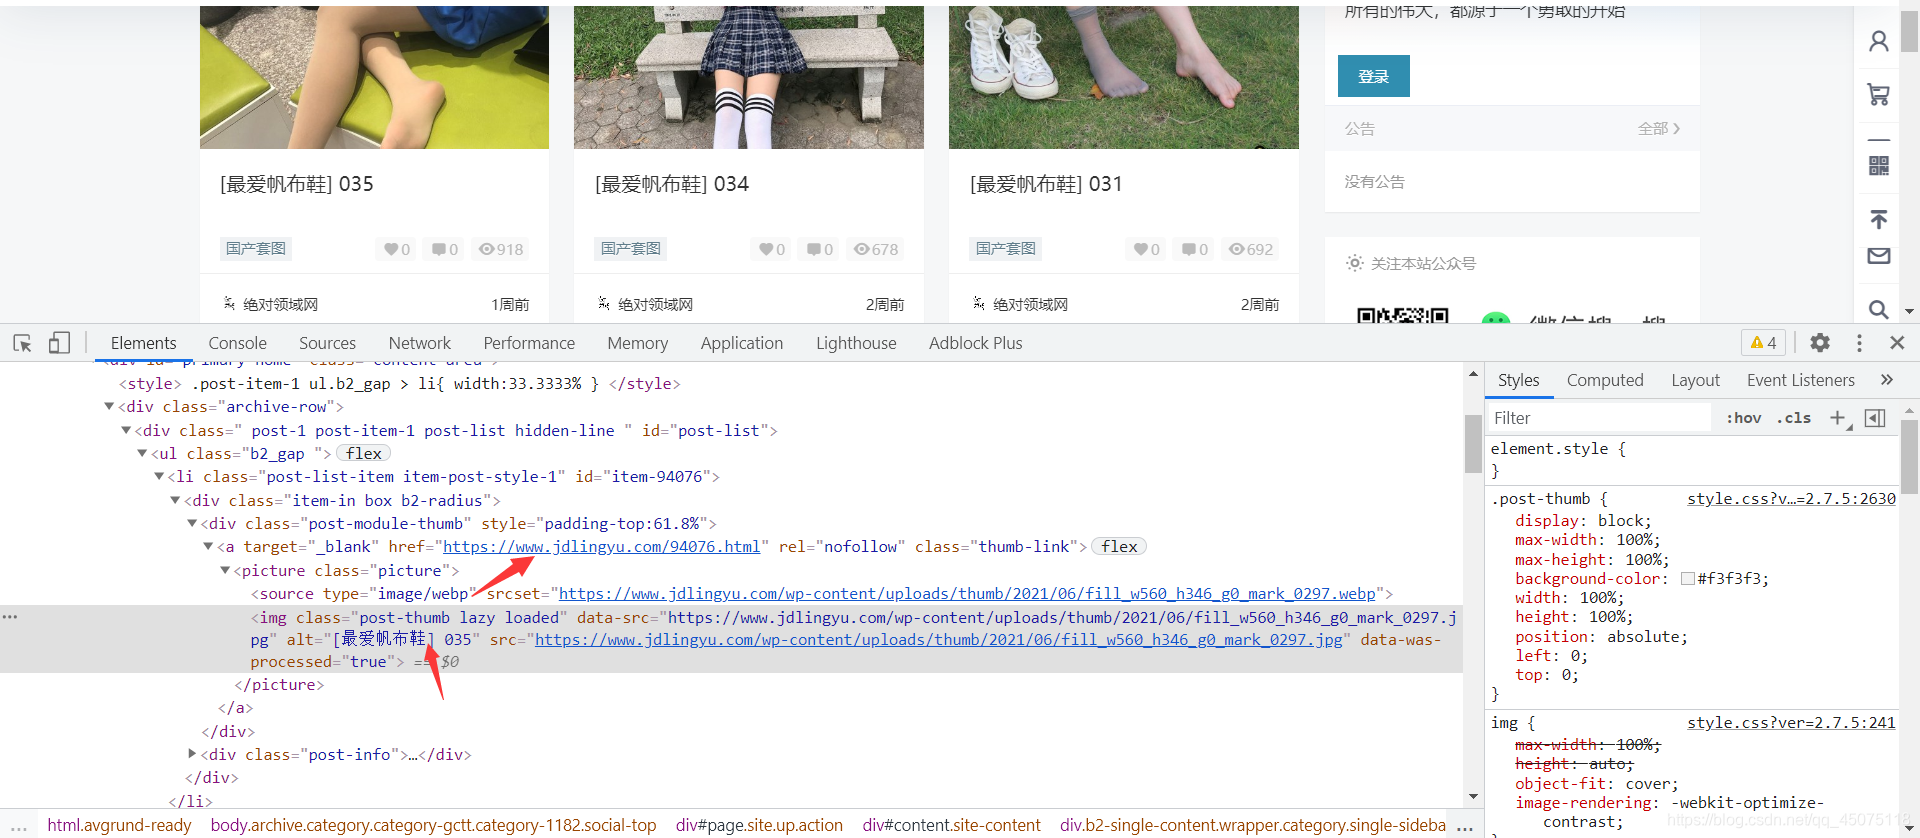Click the user profile icon in site sidebar
The image size is (1920, 838).
point(1879,41)
